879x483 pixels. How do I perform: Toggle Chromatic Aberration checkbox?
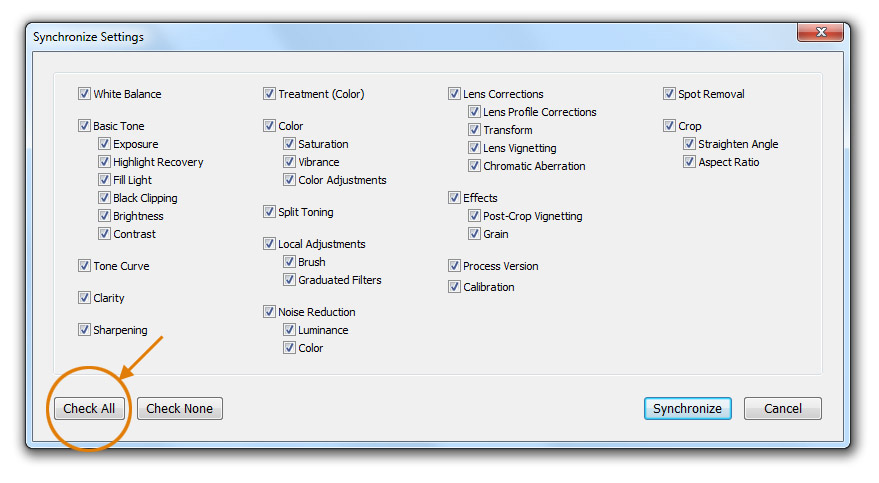coord(474,166)
